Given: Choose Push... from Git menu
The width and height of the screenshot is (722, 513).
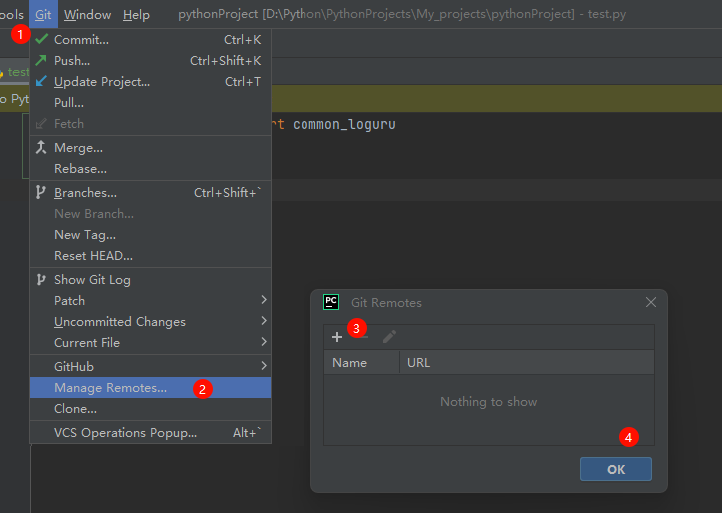Looking at the screenshot, I should coord(151,61).
